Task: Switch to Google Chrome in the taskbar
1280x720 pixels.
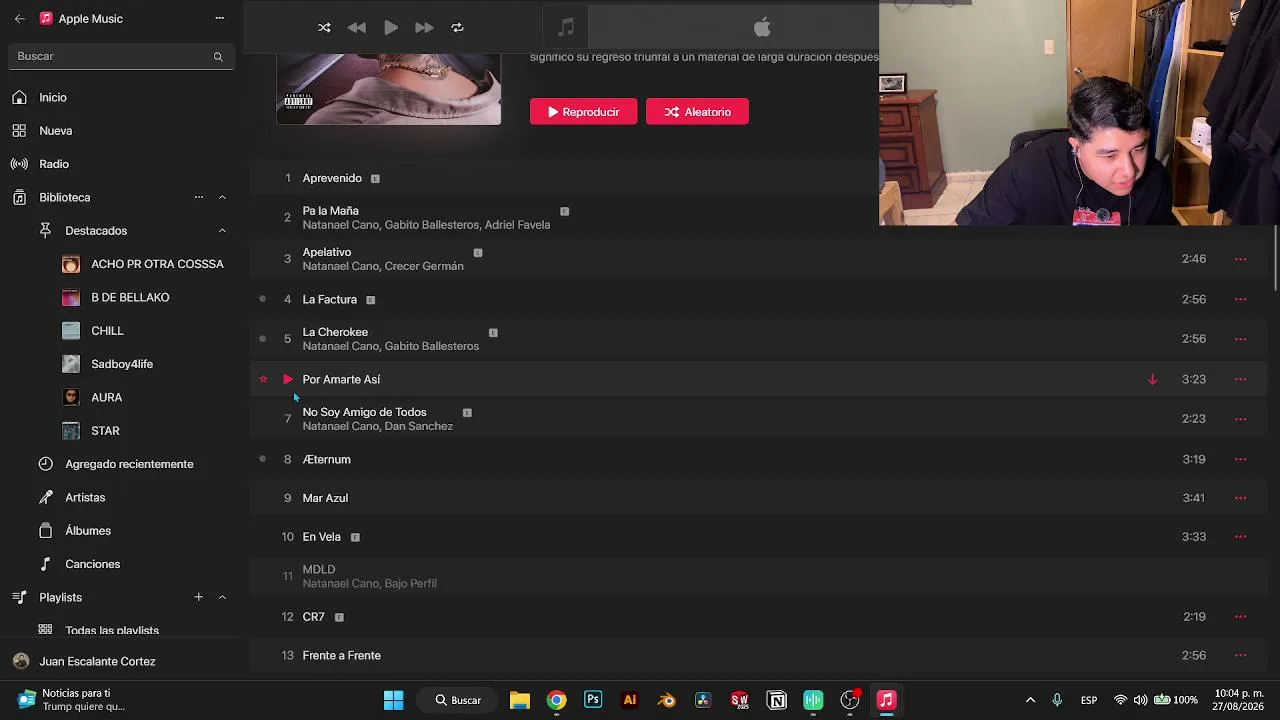Action: [x=556, y=700]
